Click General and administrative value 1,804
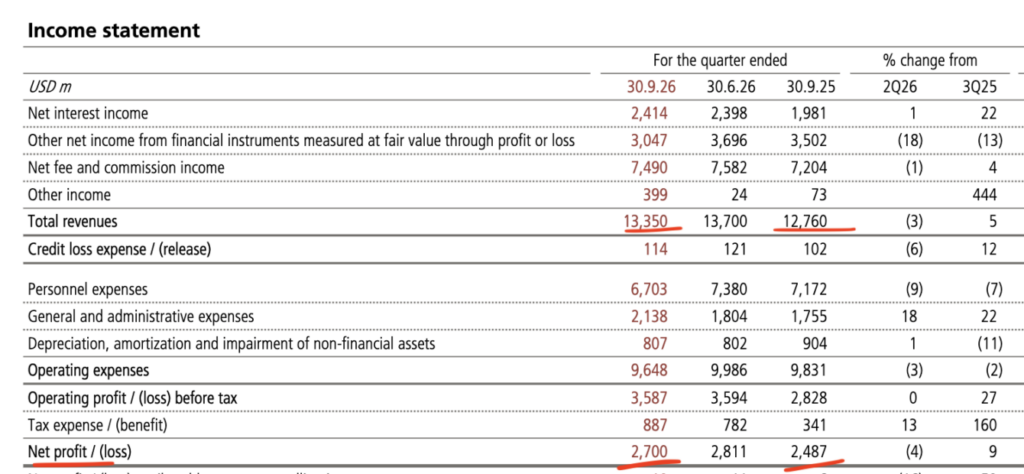Viewport: 1024px width, 474px height. click(729, 317)
